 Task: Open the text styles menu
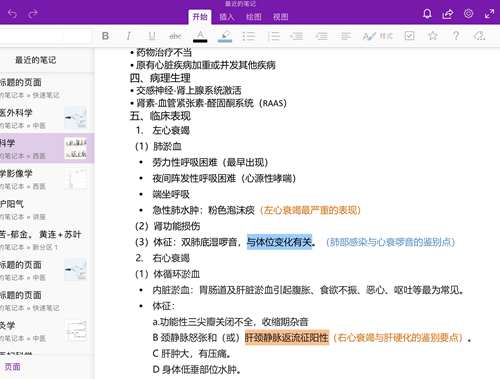pyautogui.click(x=377, y=36)
